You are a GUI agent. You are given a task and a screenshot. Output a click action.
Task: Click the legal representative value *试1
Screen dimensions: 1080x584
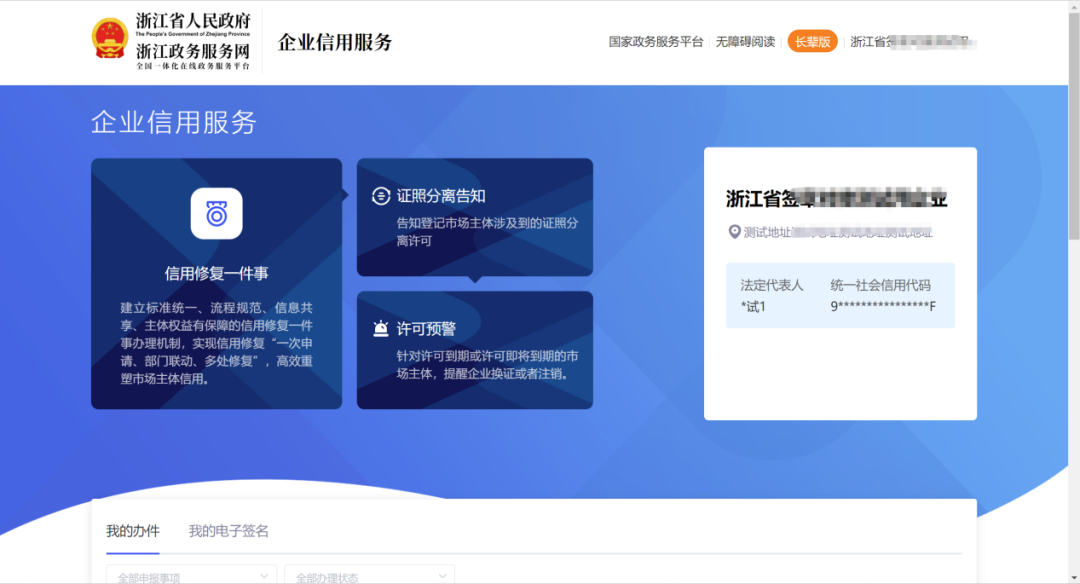coord(753,306)
